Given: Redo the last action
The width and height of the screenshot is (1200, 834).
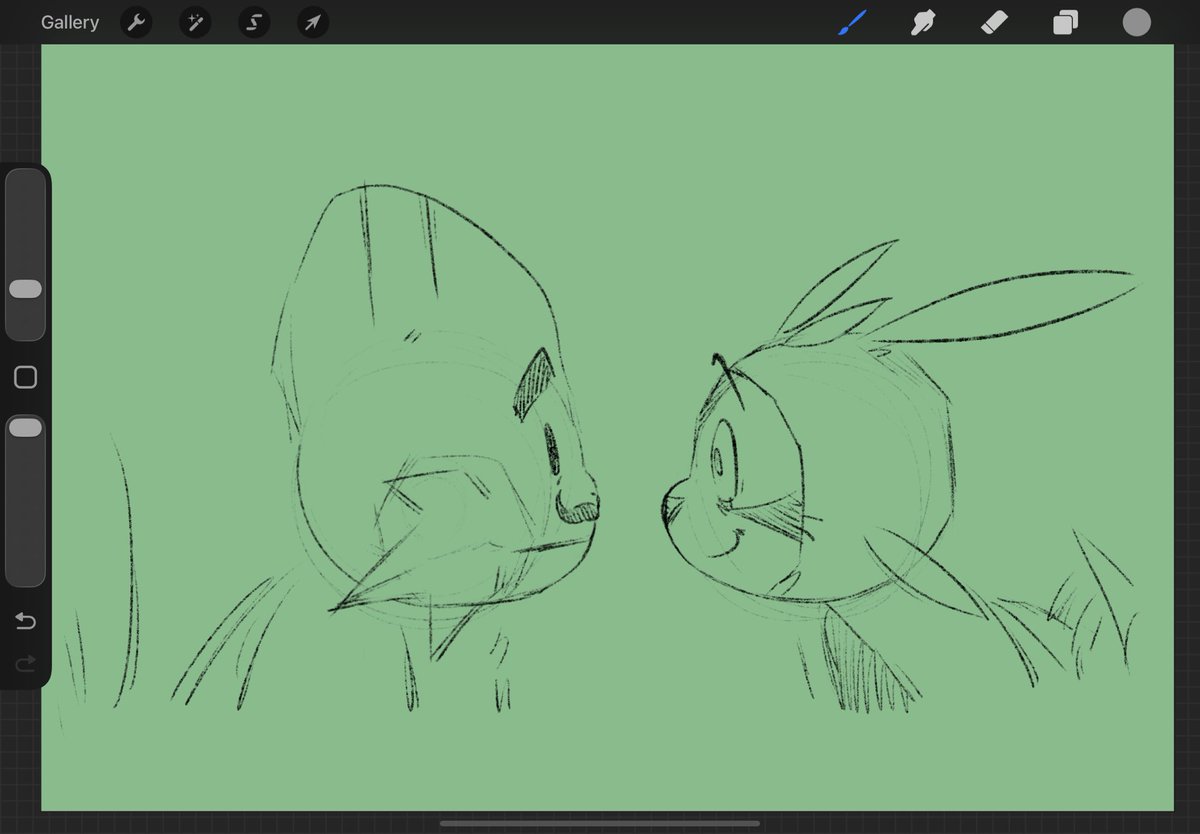Looking at the screenshot, I should [25, 662].
